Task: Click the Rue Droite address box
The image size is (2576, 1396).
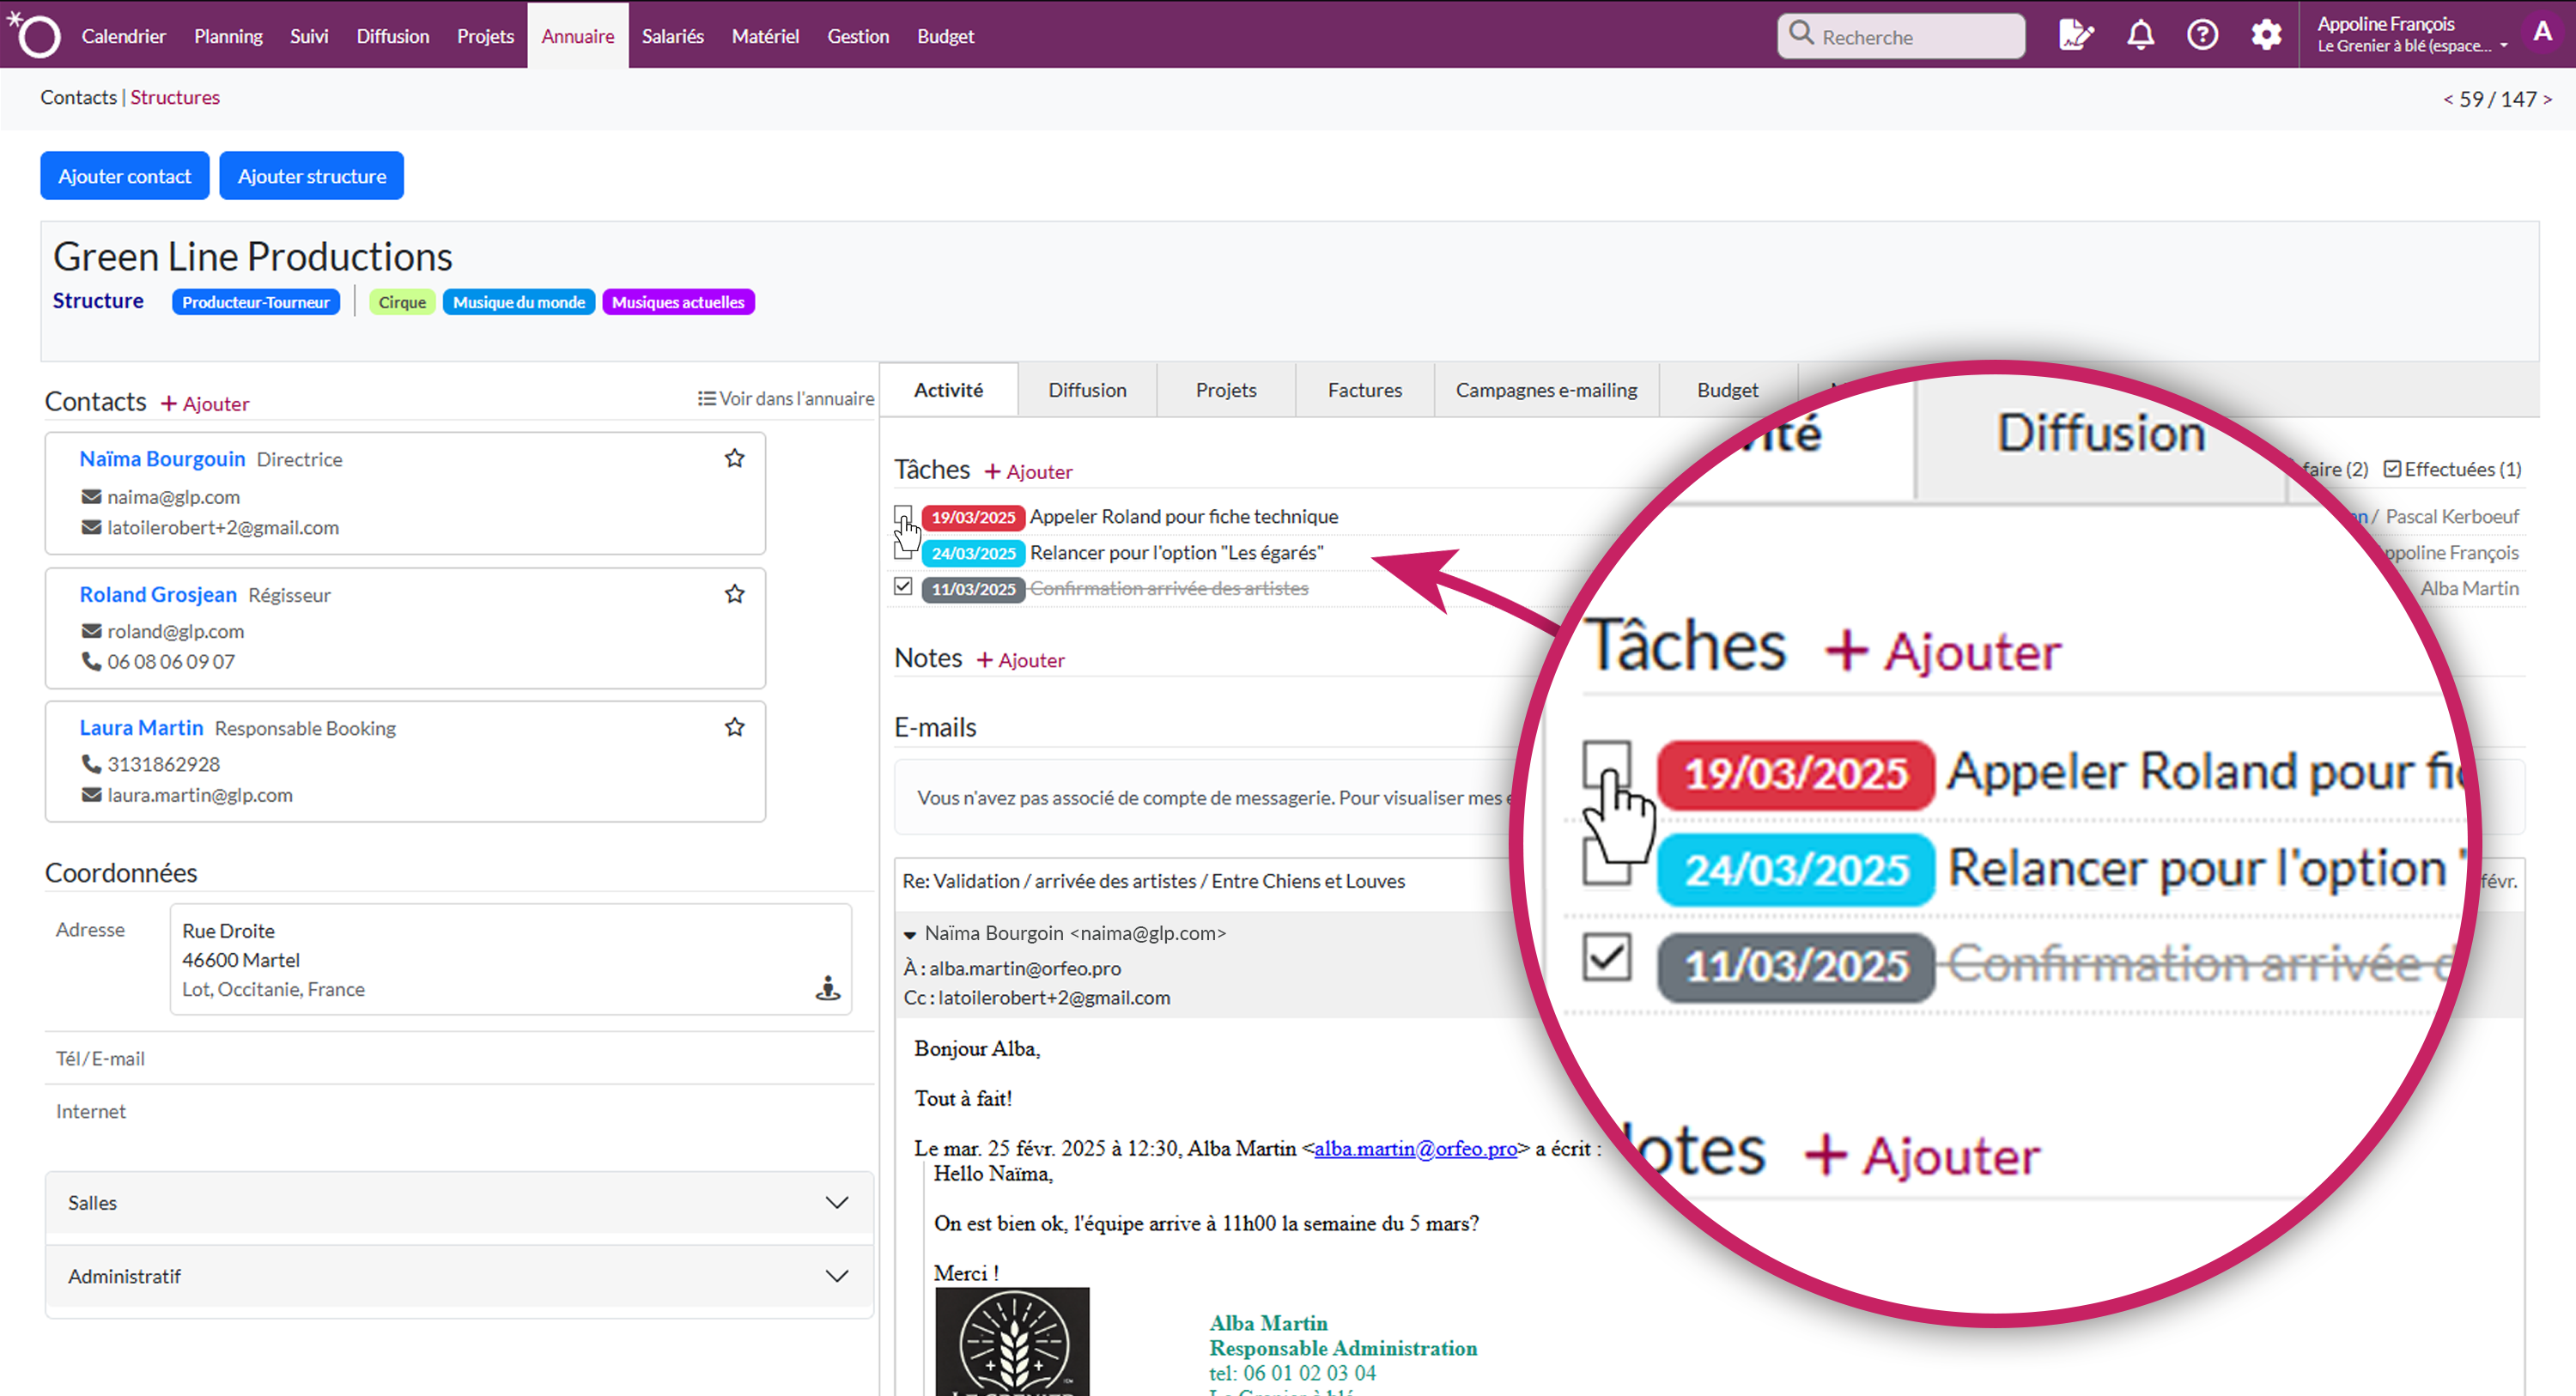Action: pyautogui.click(x=510, y=959)
